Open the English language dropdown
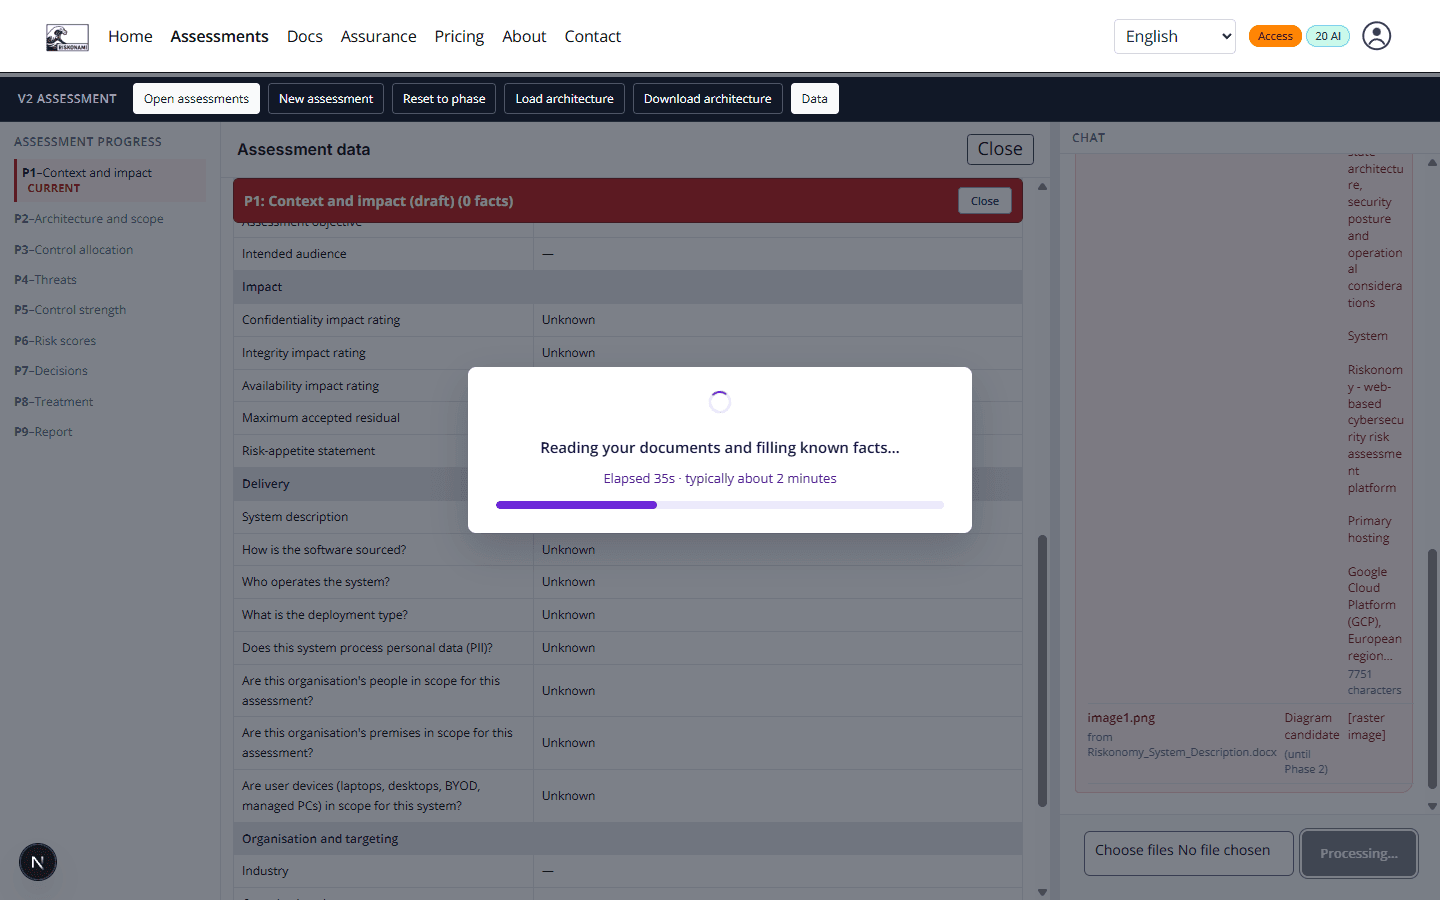 [1175, 37]
